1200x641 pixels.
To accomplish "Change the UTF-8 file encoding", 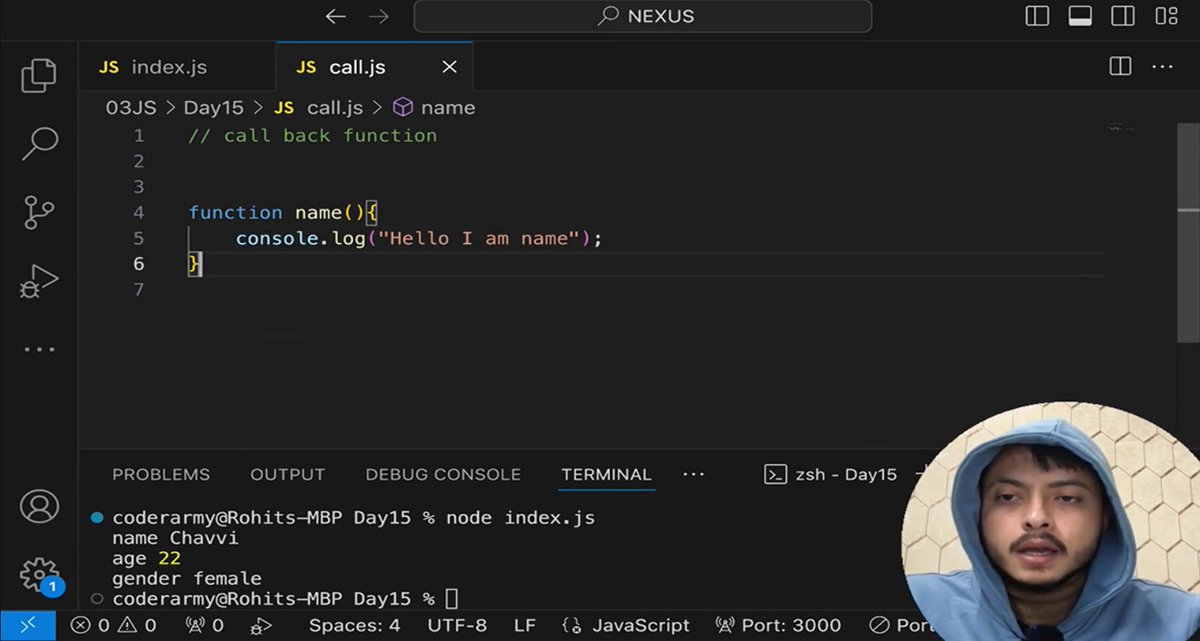I will point(457,626).
